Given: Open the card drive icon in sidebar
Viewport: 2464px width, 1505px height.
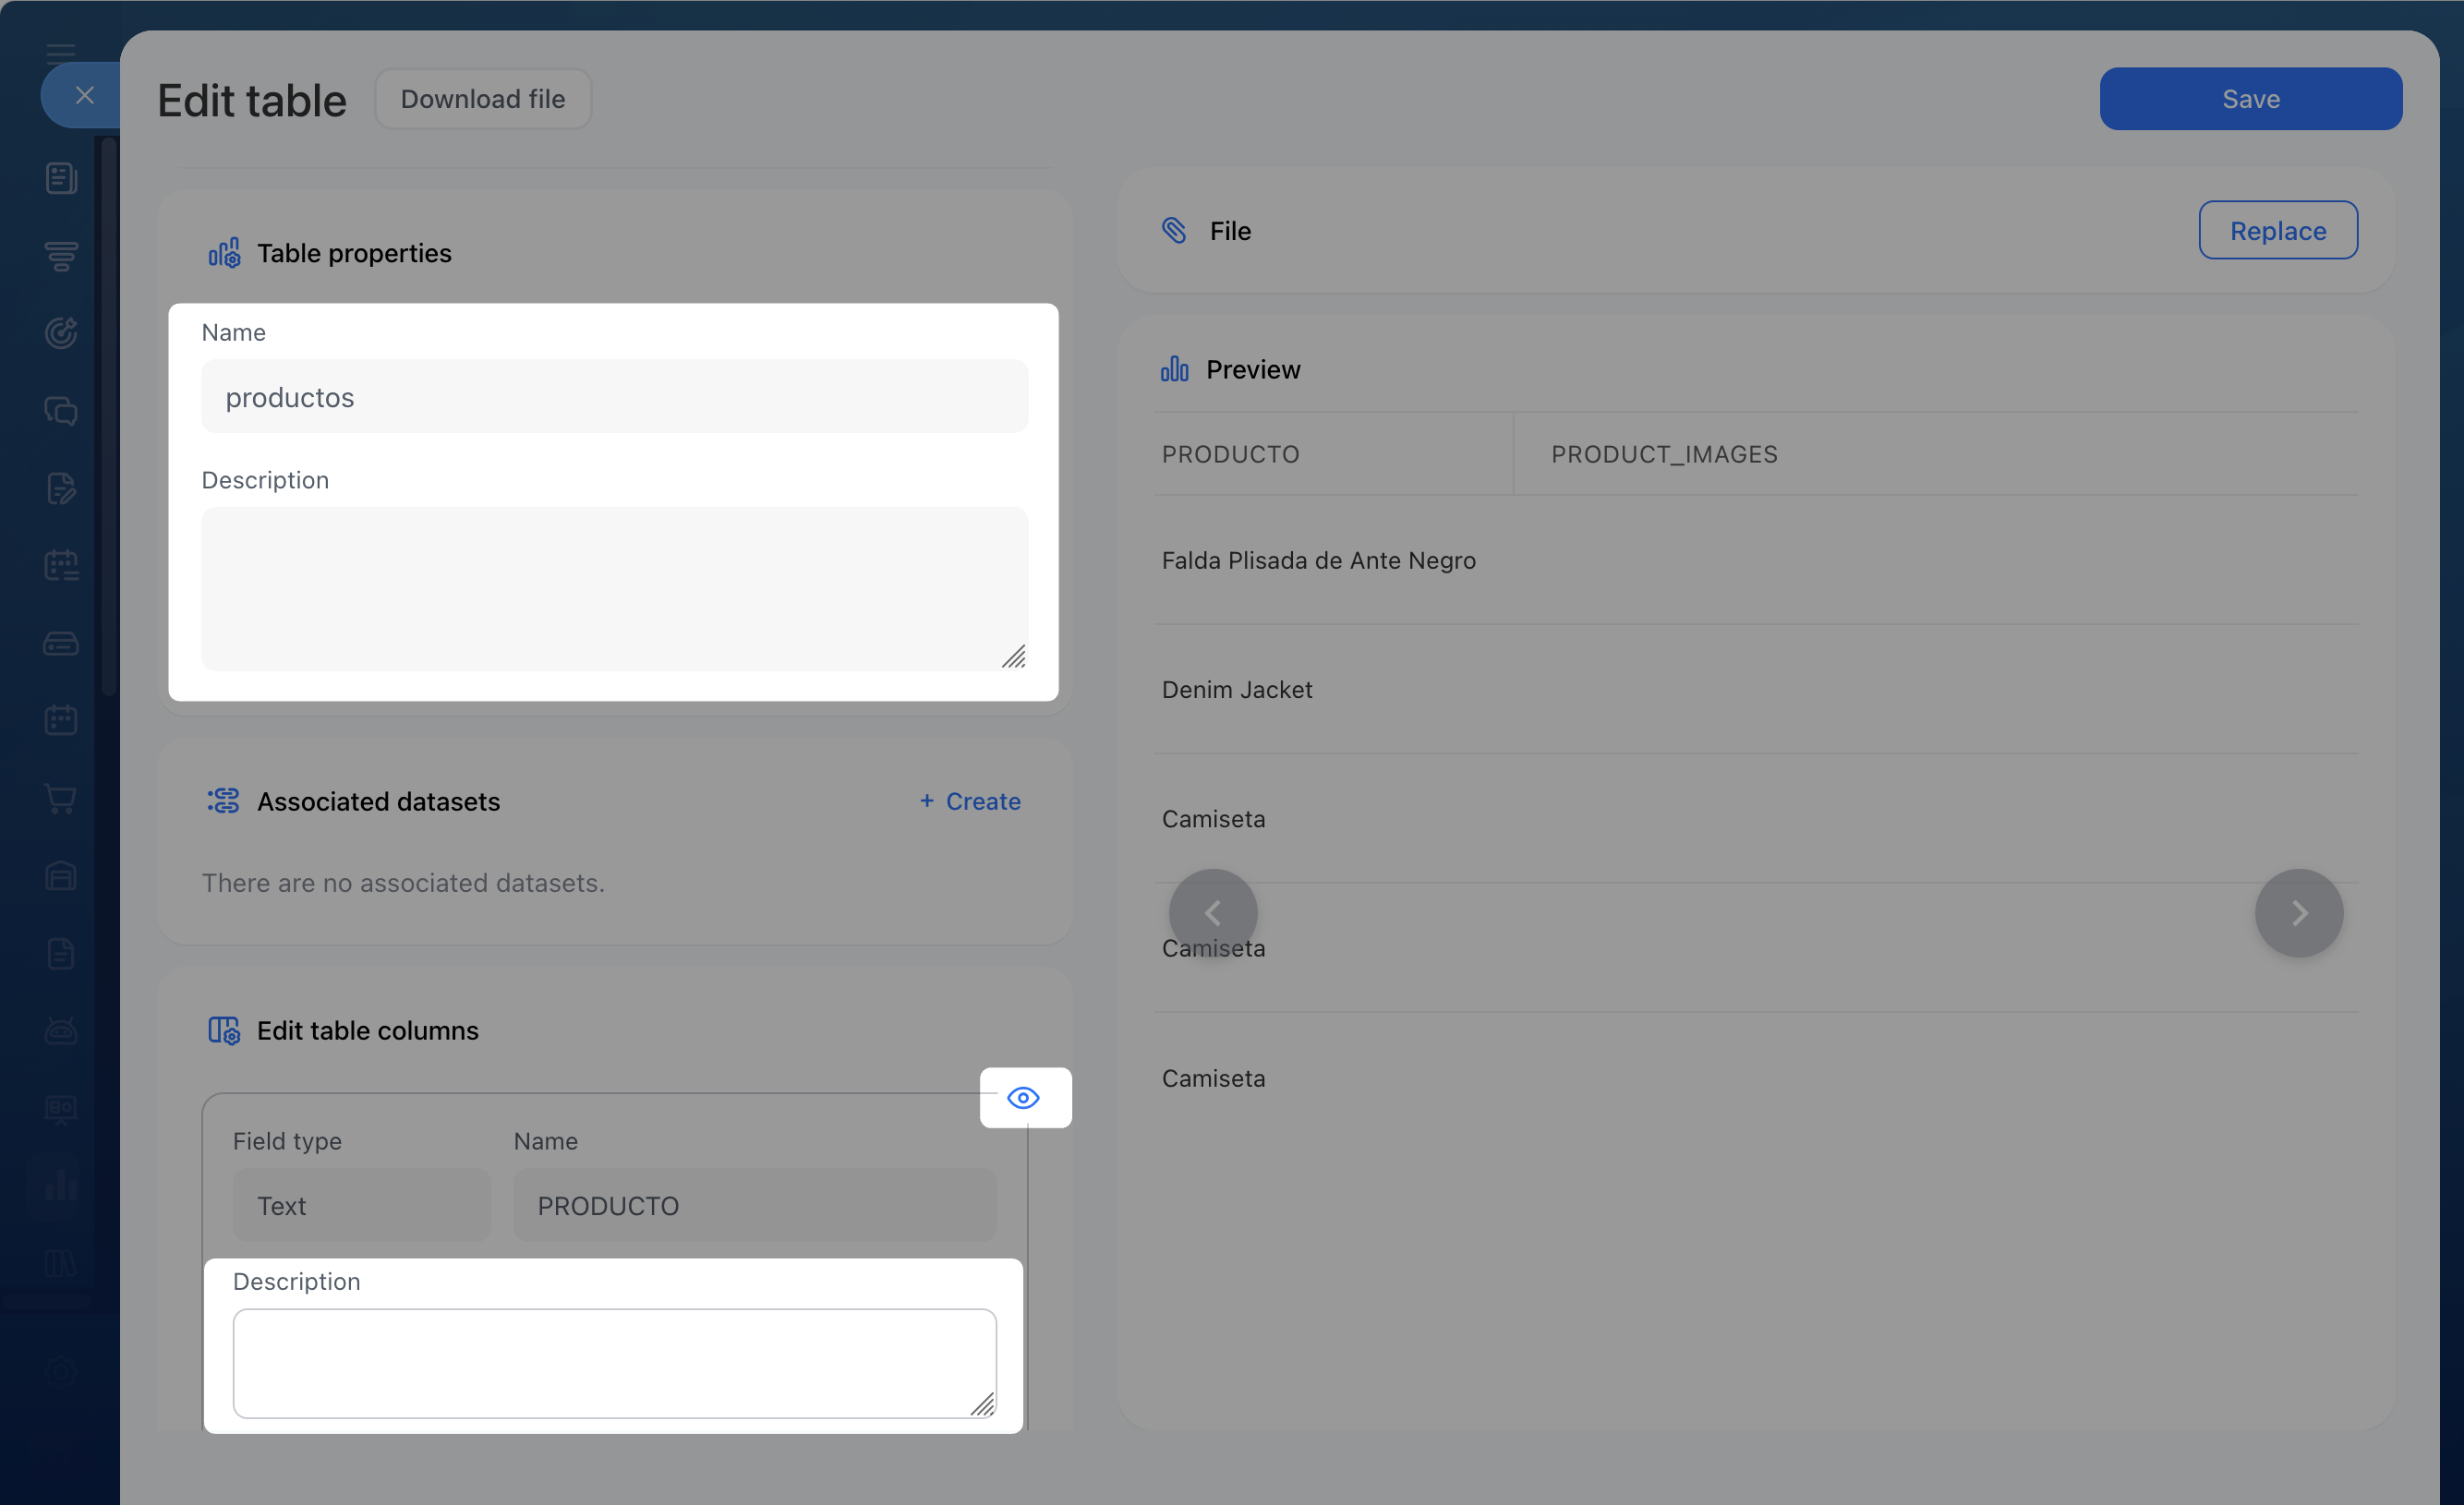Looking at the screenshot, I should tap(61, 643).
